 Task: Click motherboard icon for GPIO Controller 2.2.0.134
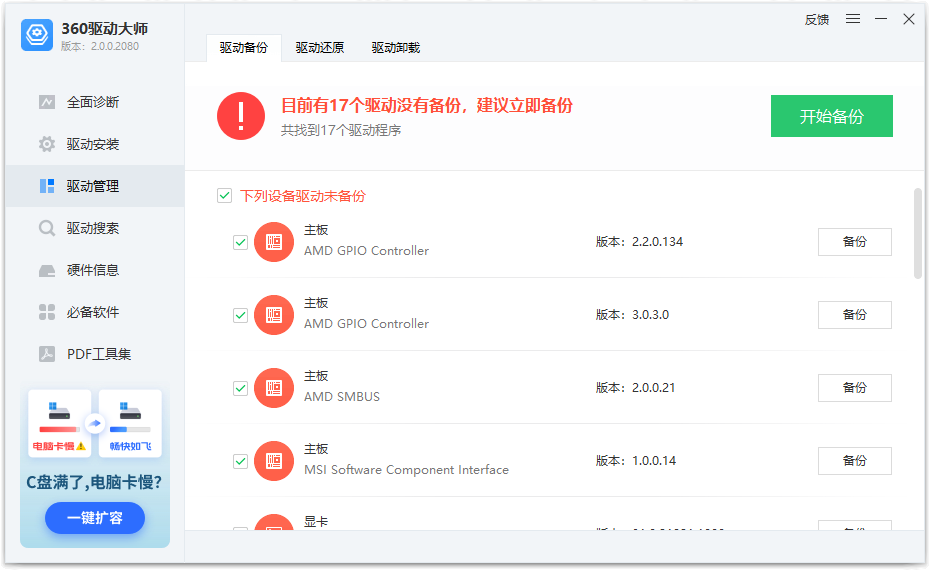click(274, 242)
